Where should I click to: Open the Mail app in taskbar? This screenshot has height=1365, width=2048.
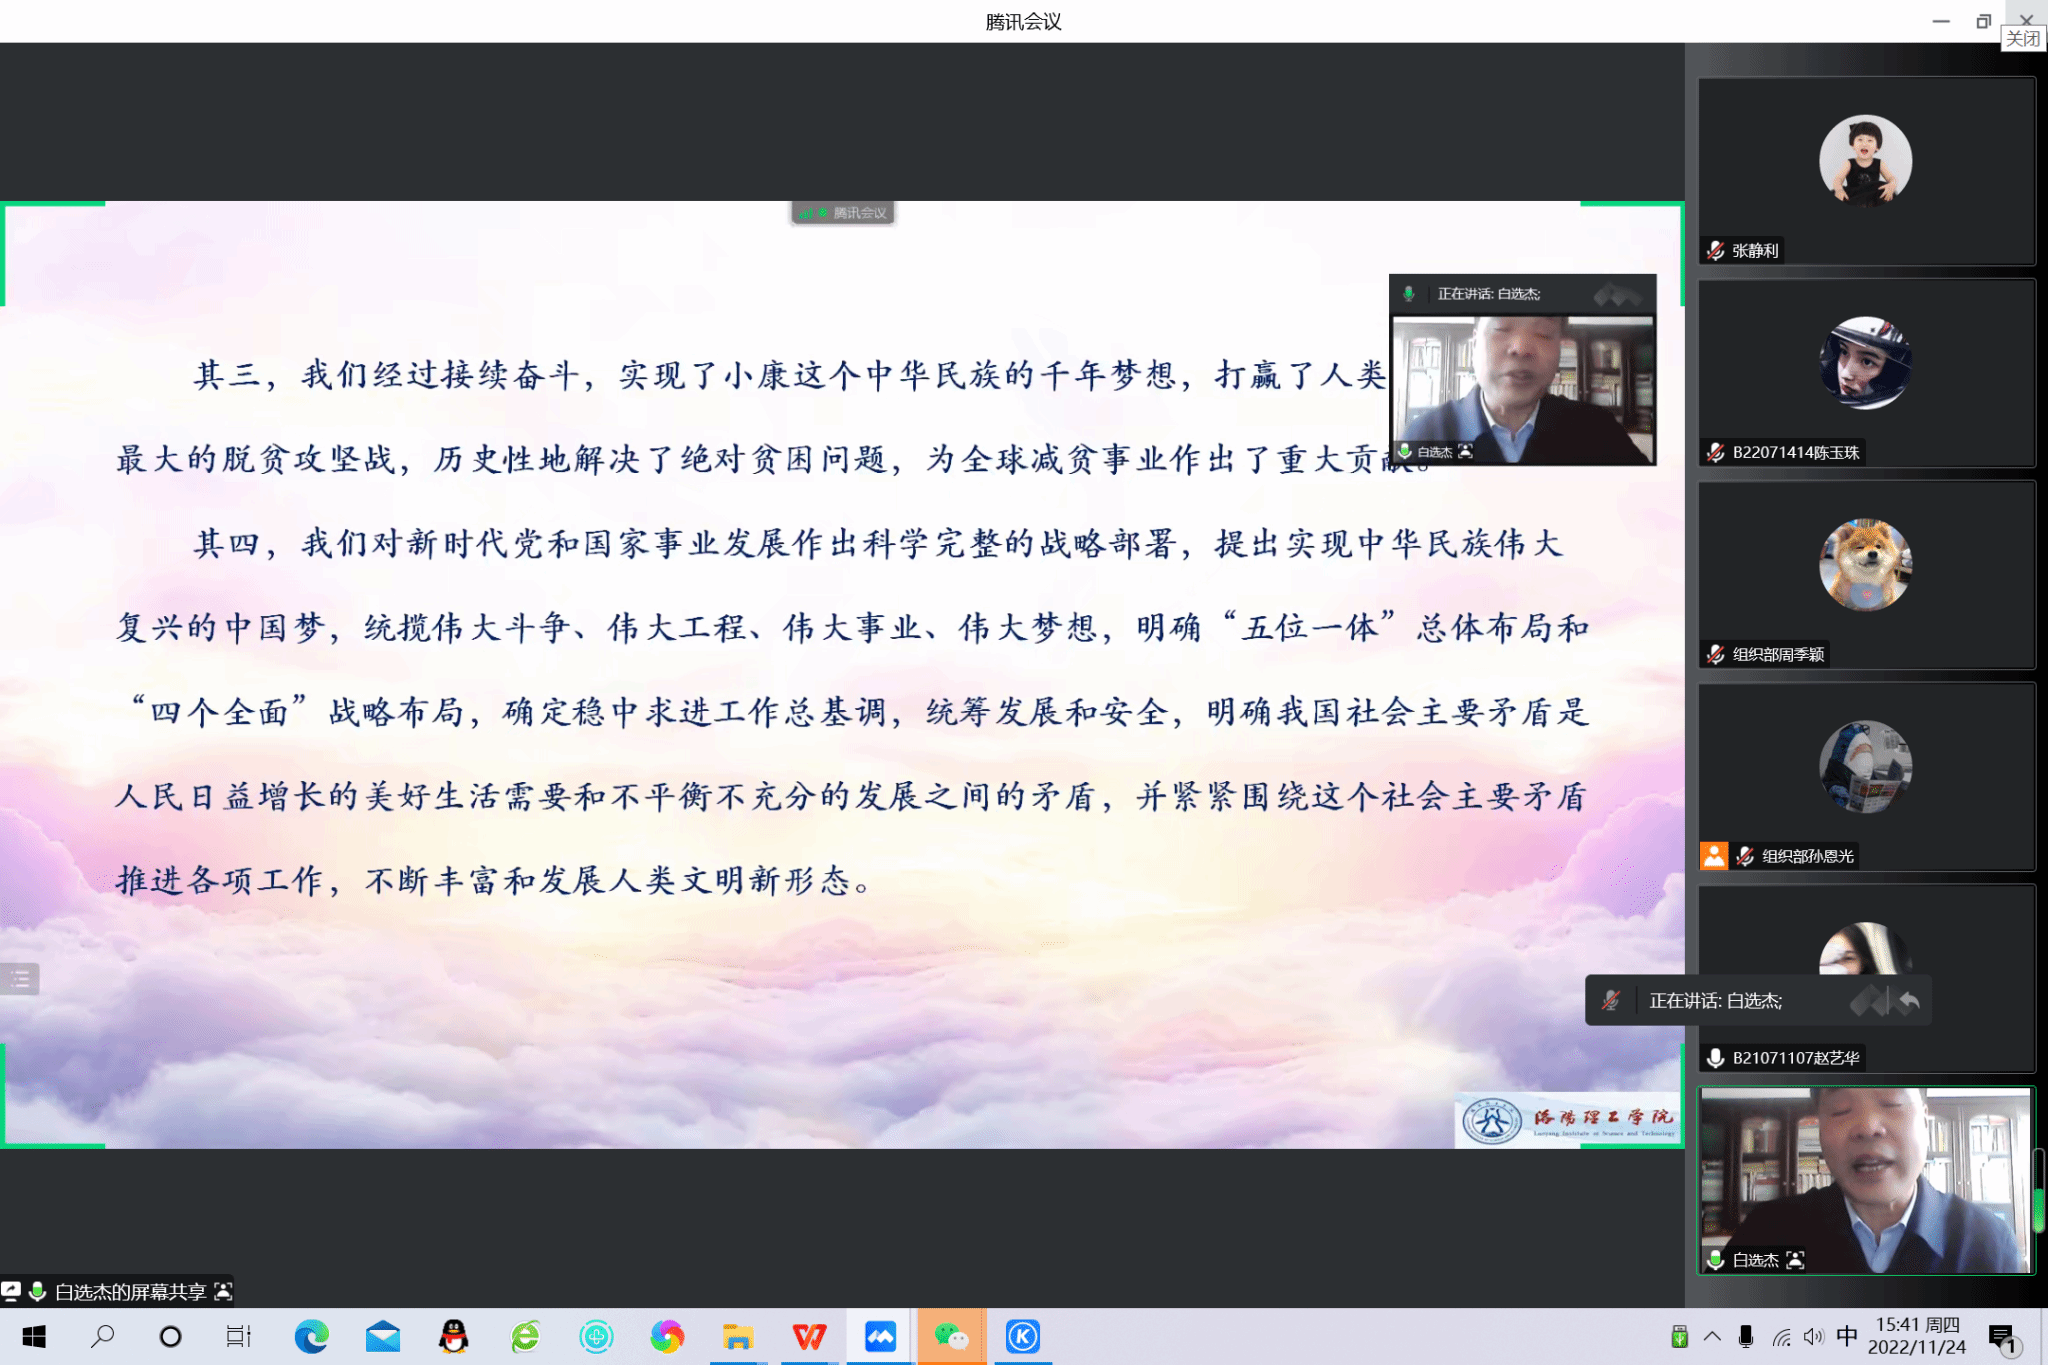382,1336
